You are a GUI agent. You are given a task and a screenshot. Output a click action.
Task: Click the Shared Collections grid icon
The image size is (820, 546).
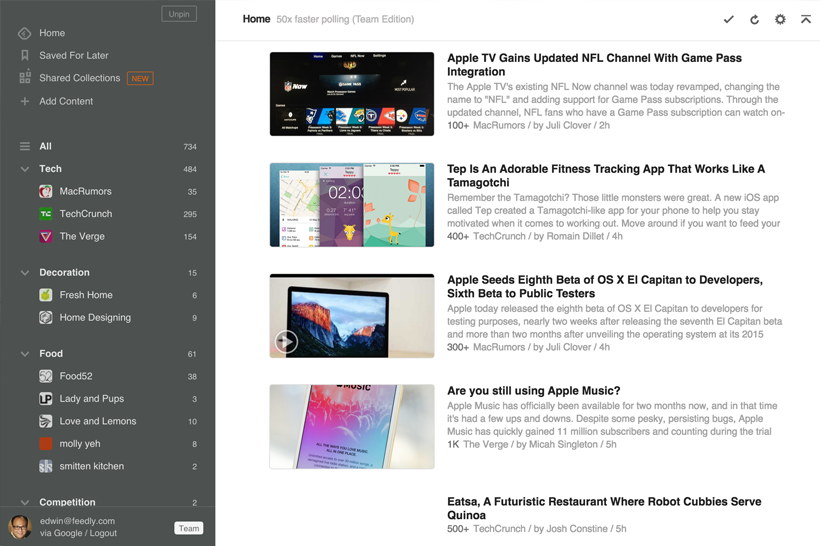coord(25,78)
